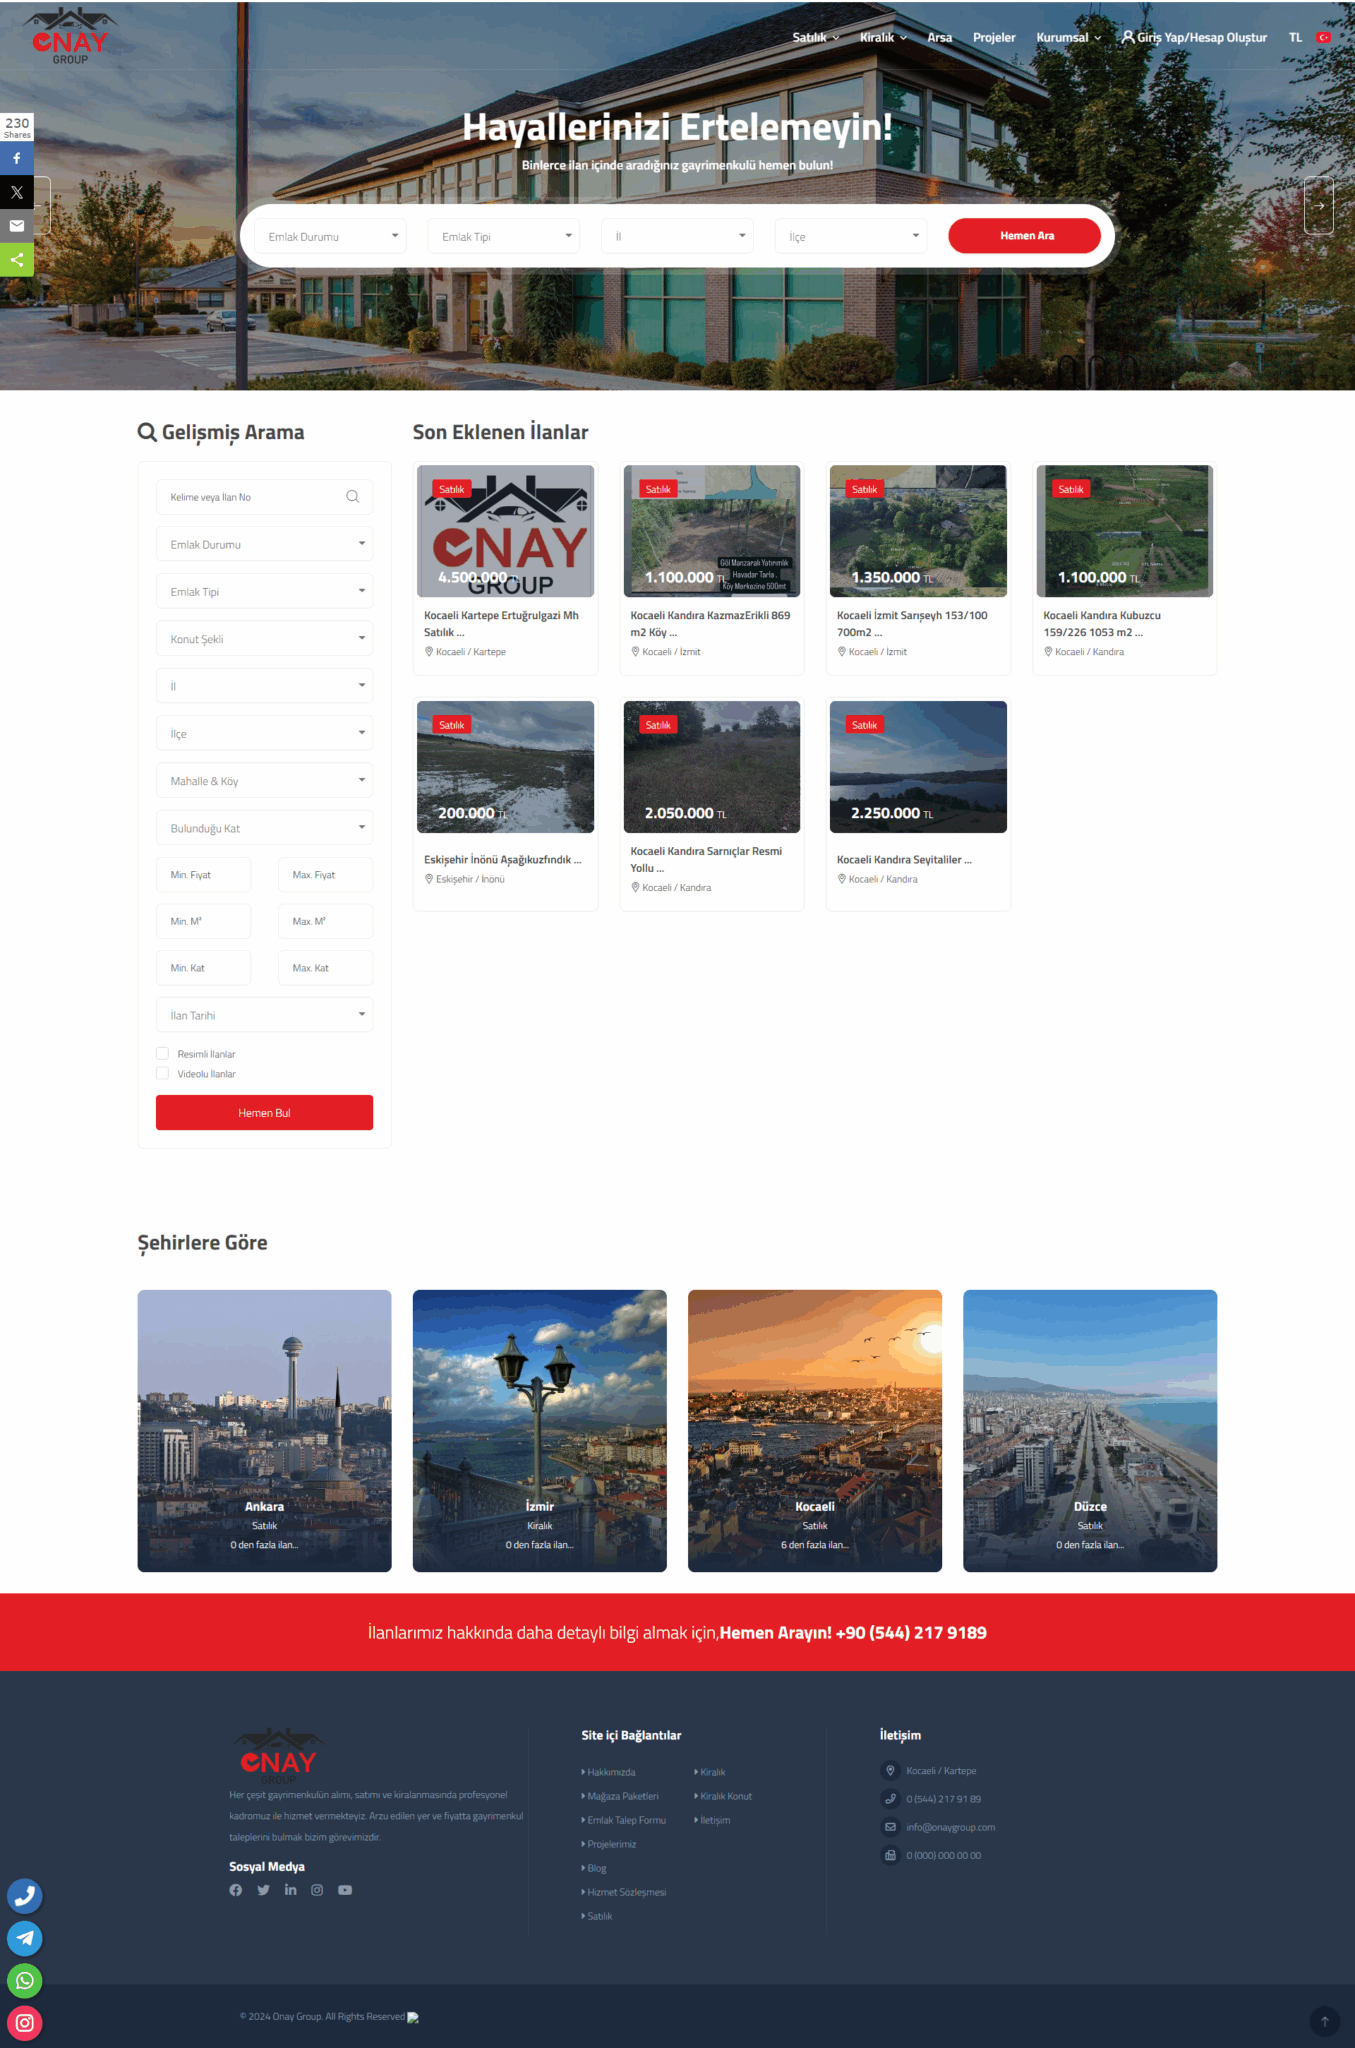
Task: Click the footer phone icon beside 0 (544) 217 91 89
Action: (x=890, y=1799)
